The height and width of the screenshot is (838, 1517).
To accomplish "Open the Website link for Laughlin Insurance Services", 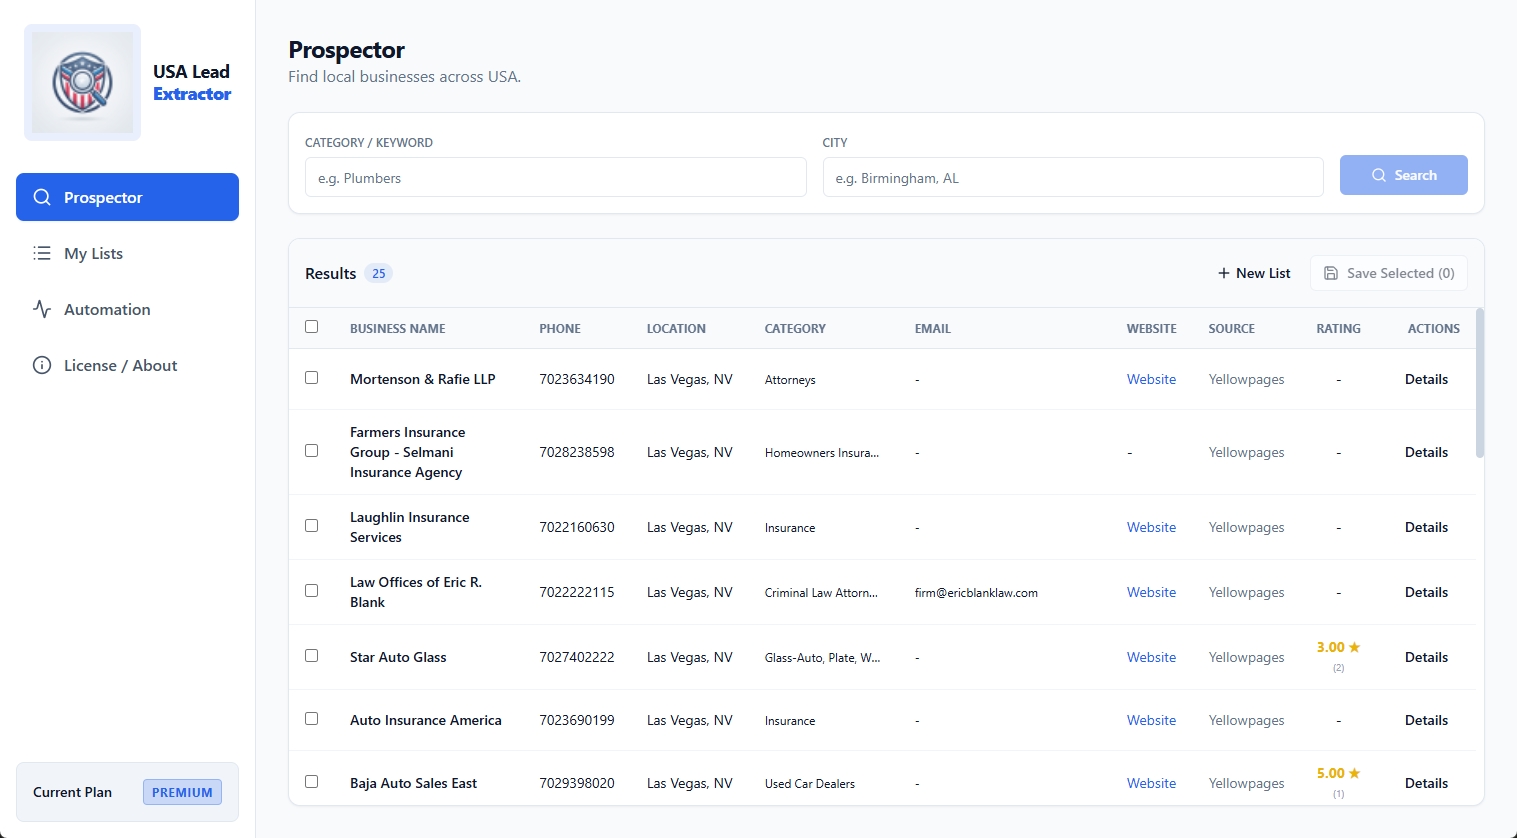I will point(1151,527).
